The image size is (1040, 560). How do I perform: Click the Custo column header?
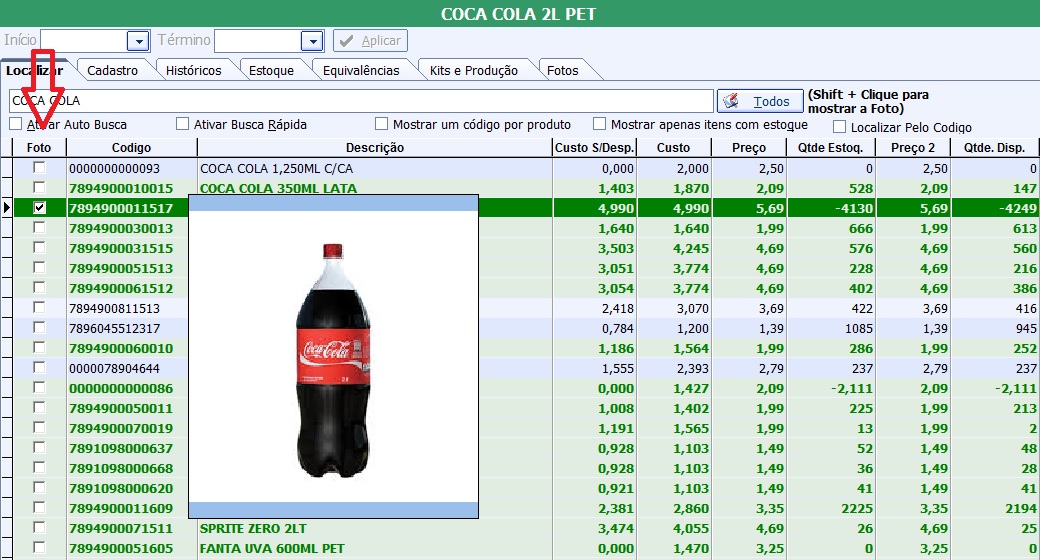pyautogui.click(x=673, y=147)
